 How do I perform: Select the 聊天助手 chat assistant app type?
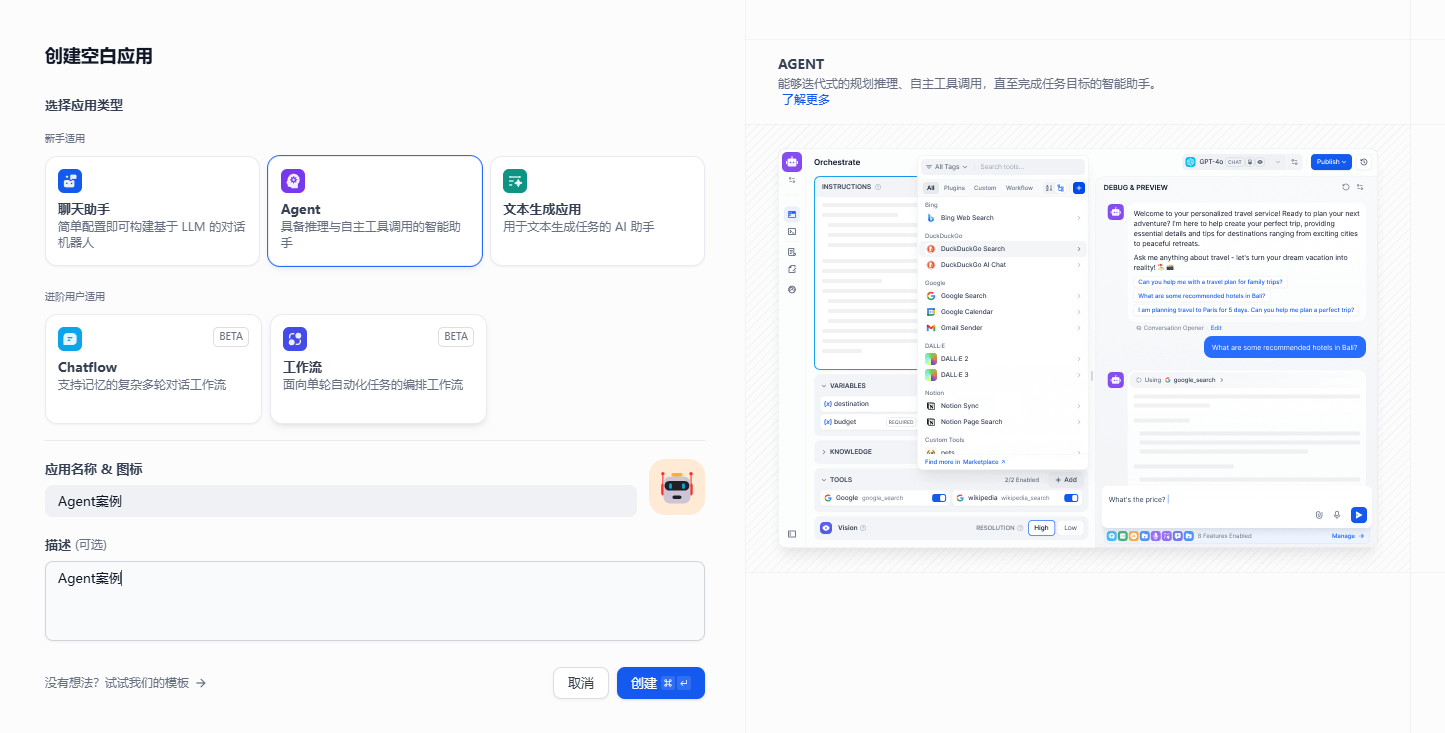(152, 211)
